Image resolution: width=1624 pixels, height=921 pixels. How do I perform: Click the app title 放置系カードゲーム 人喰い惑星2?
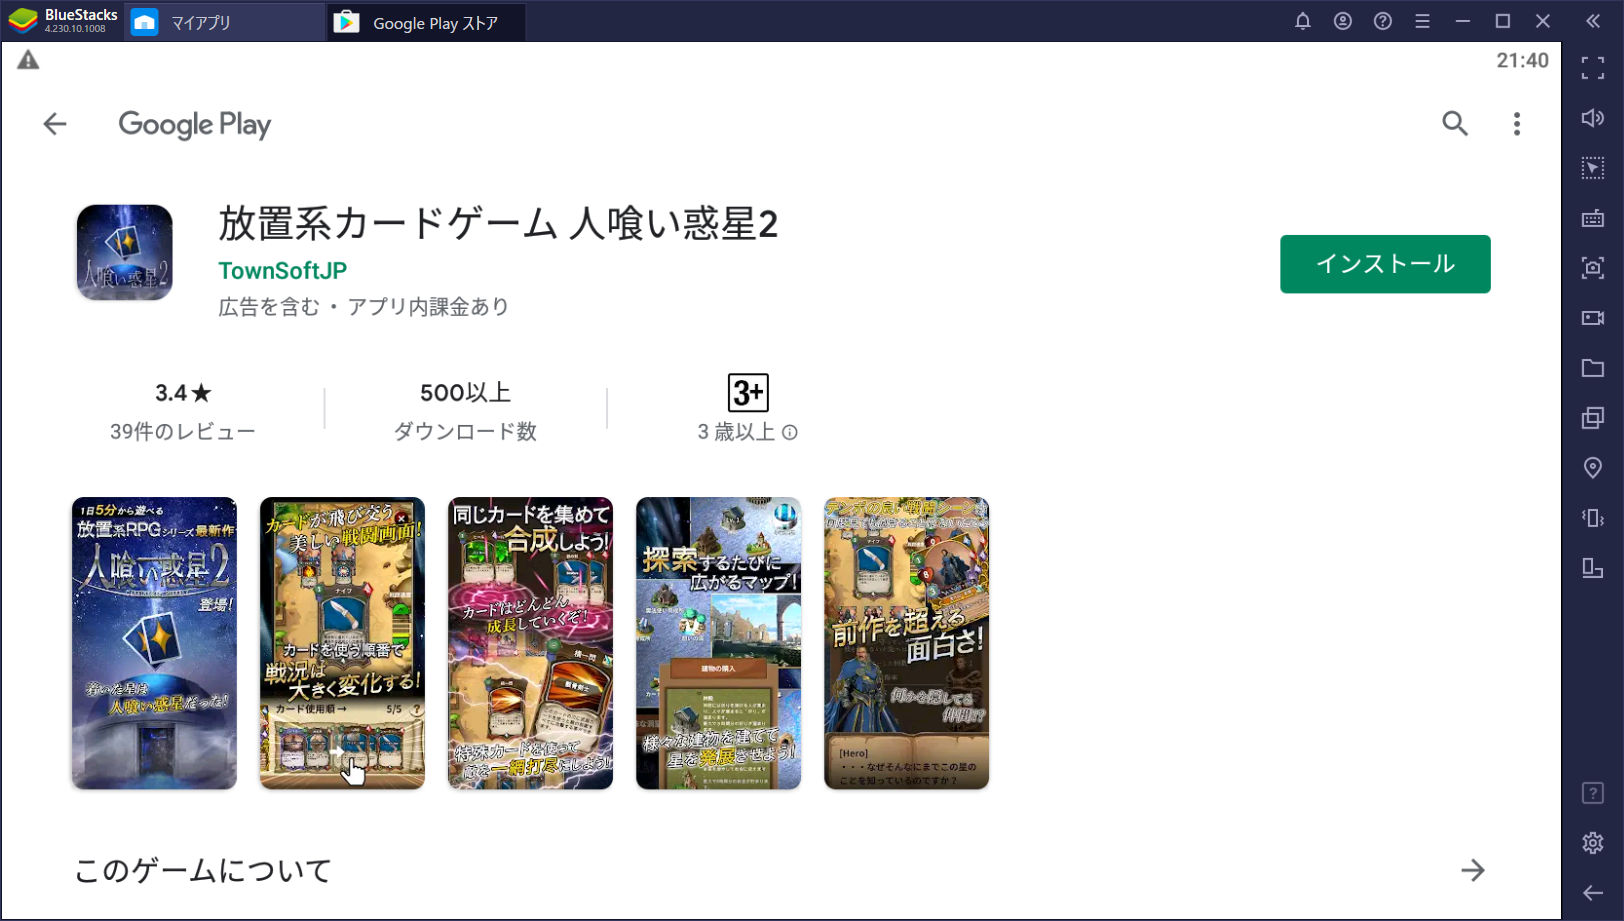click(498, 224)
